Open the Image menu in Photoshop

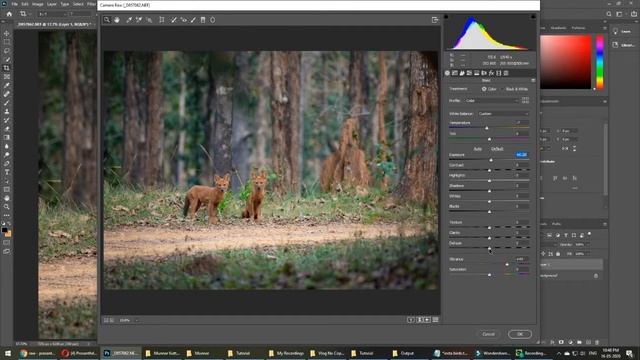point(38,4)
